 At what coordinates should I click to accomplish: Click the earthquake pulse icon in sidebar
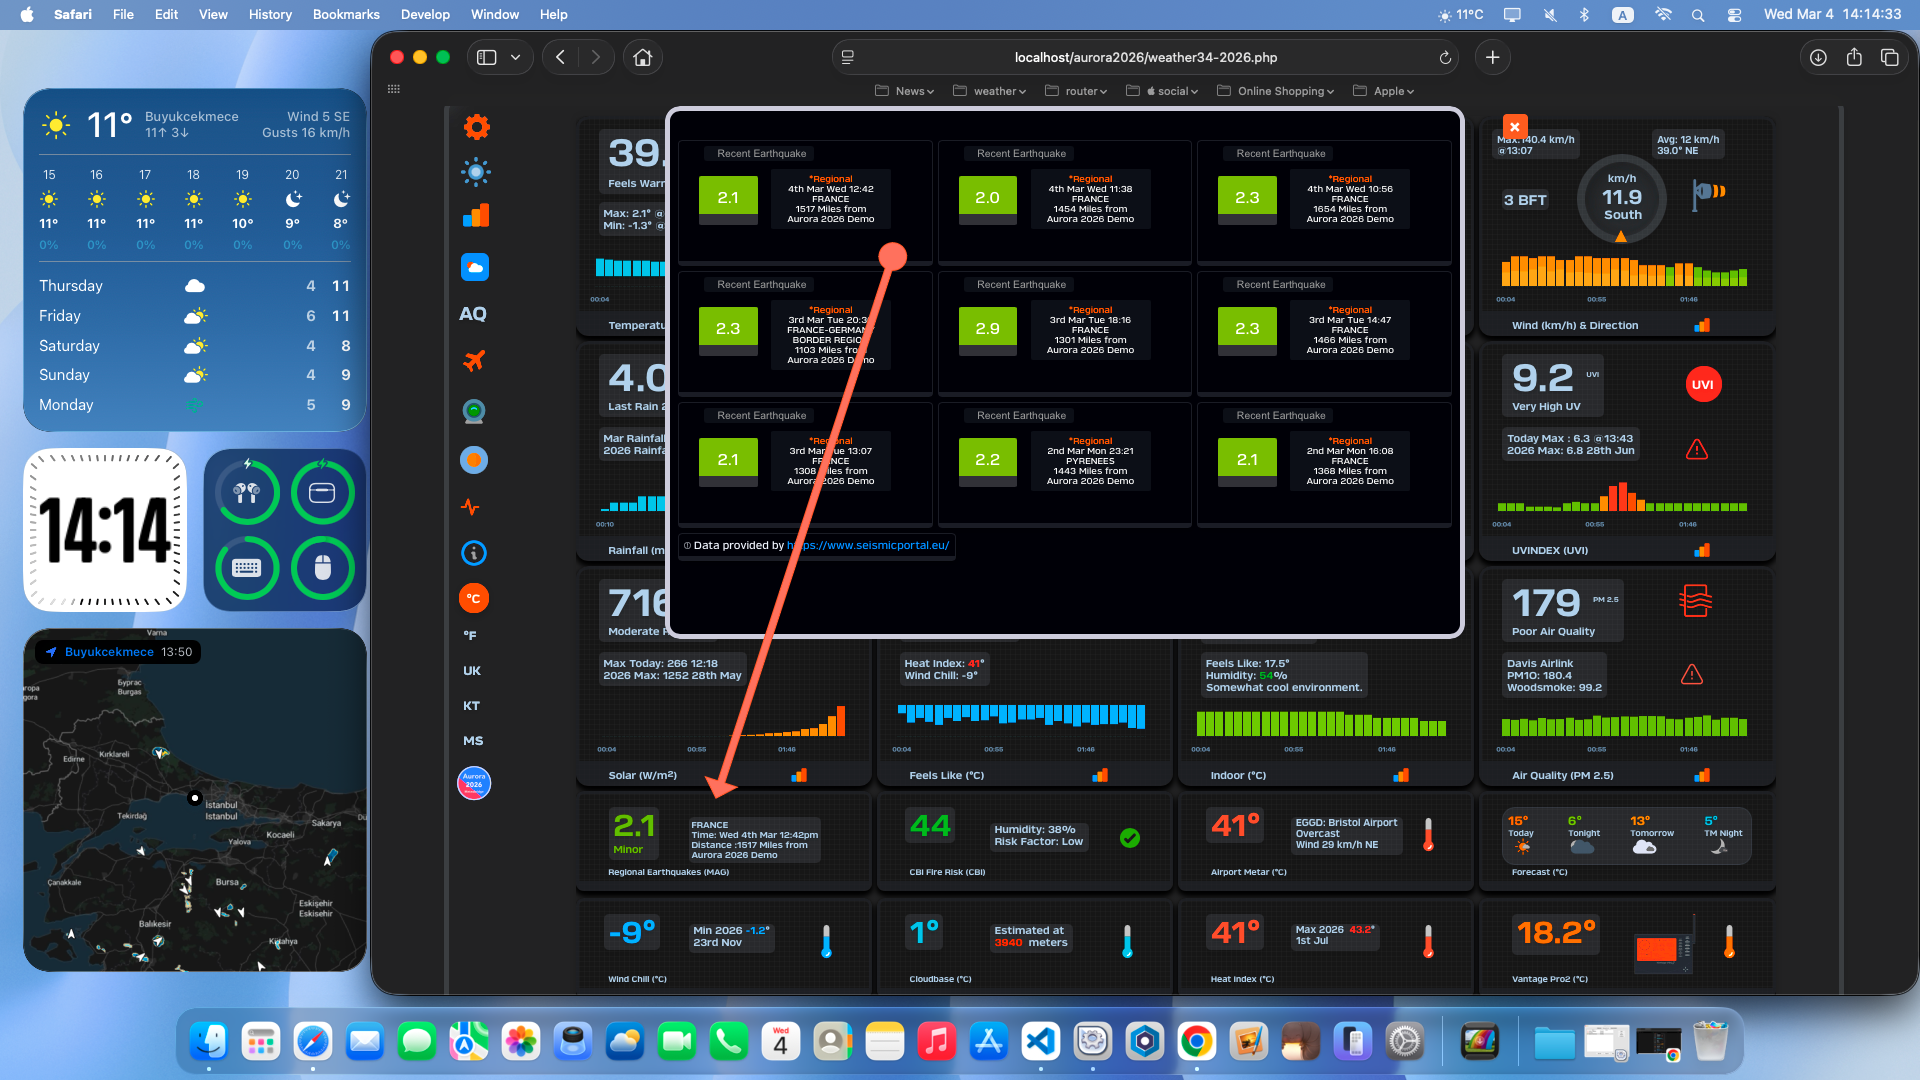coord(471,507)
